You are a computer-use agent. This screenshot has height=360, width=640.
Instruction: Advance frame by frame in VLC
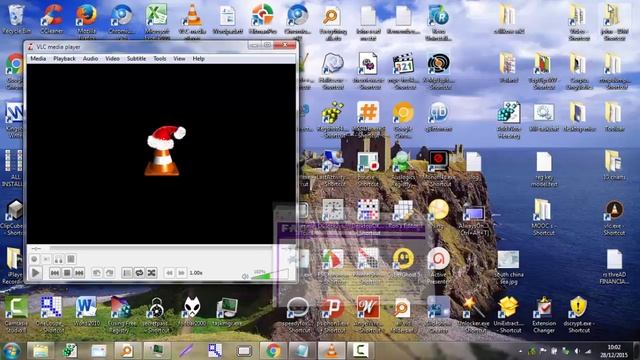coord(71,259)
